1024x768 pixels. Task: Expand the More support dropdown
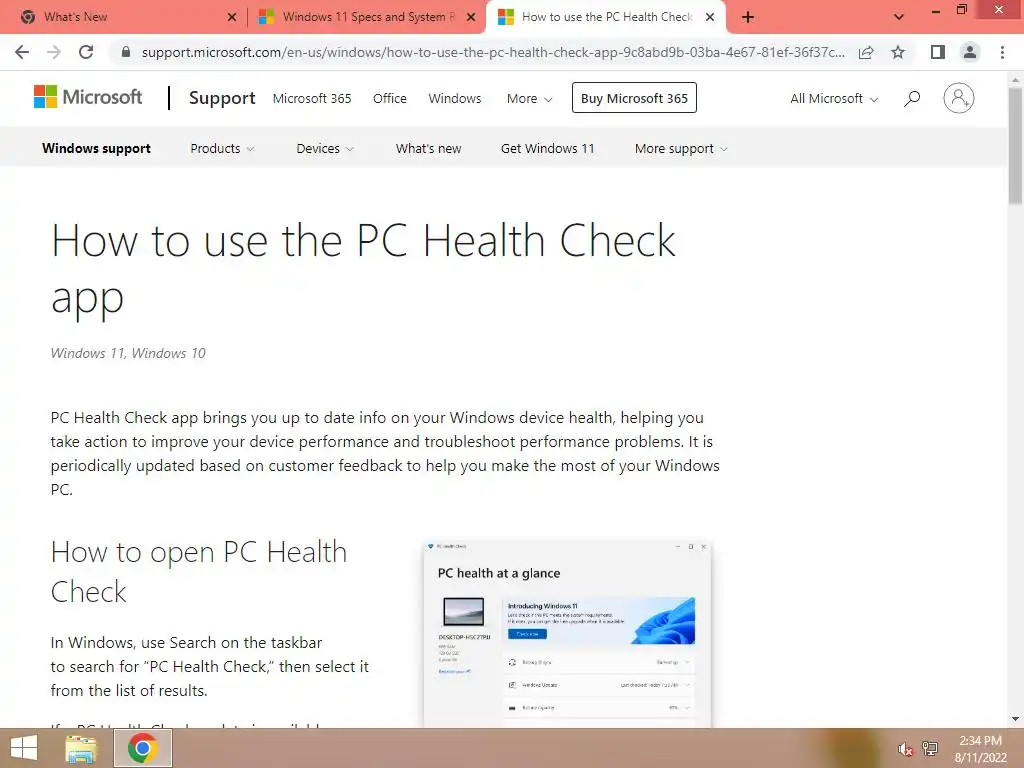point(681,148)
